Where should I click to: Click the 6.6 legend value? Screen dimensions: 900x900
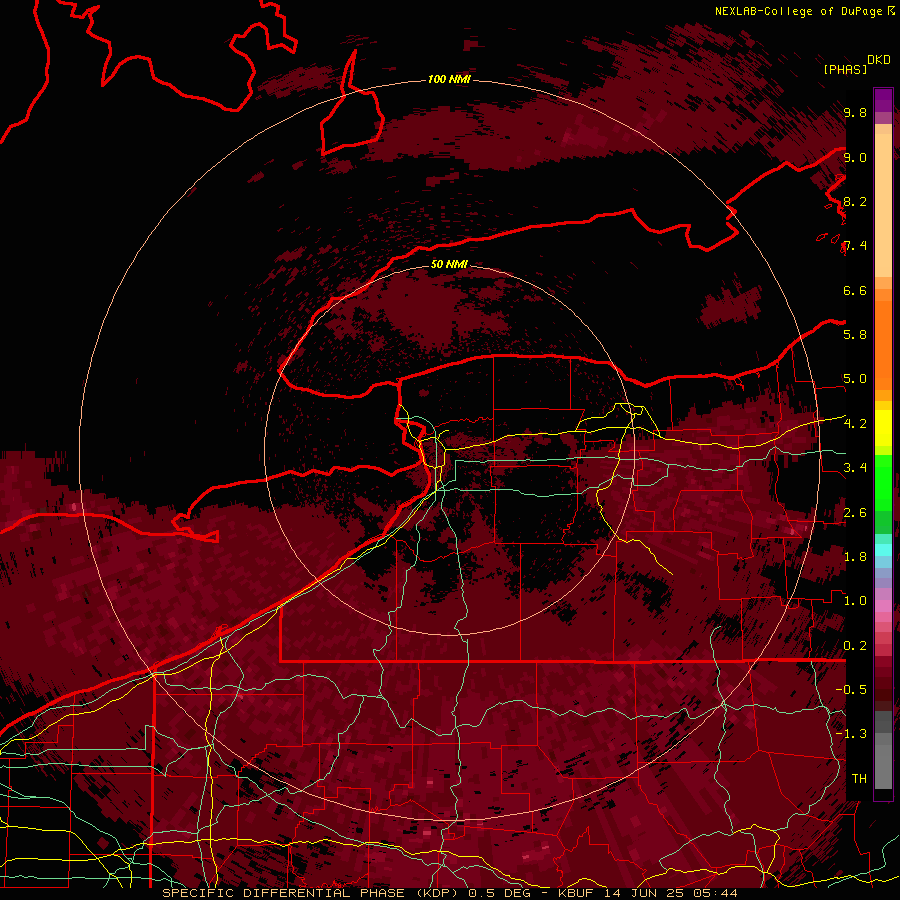(x=855, y=290)
